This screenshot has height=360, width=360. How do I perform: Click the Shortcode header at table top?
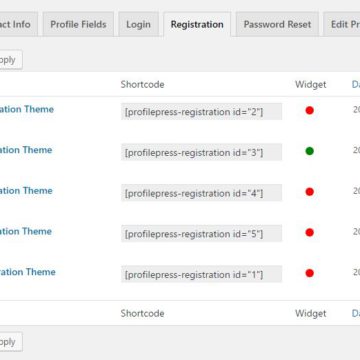point(142,84)
